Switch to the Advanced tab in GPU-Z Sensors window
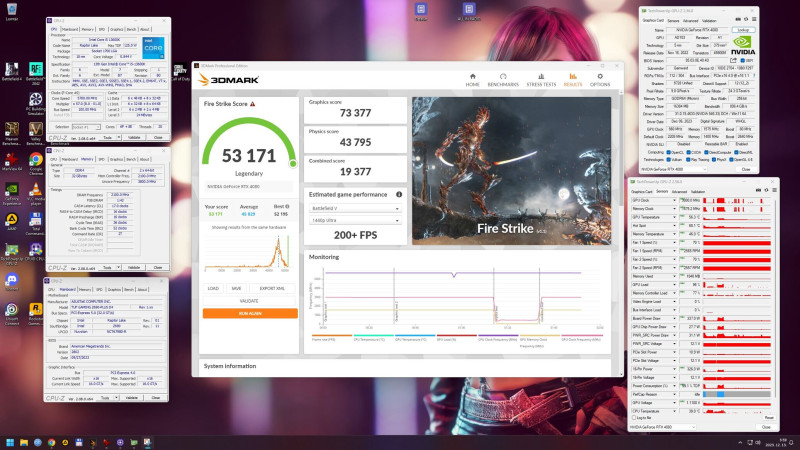800x450 pixels. [x=679, y=192]
